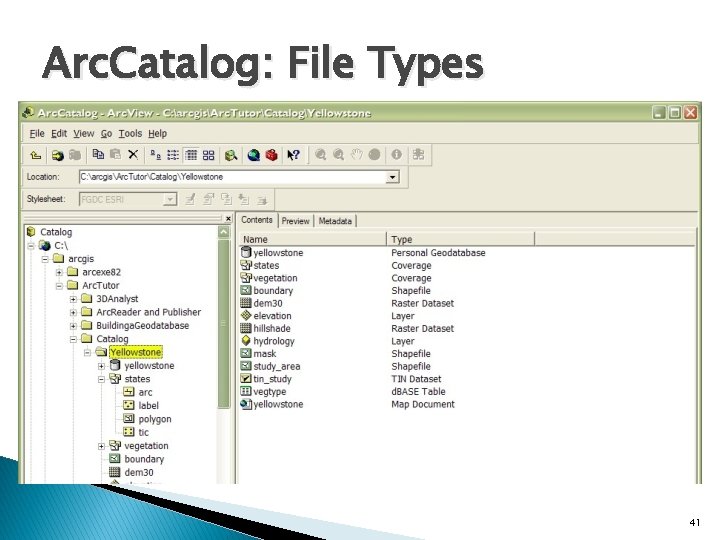Screen dimensions: 720x540
Task: Click the Export Metadata icon
Action: tap(262, 200)
